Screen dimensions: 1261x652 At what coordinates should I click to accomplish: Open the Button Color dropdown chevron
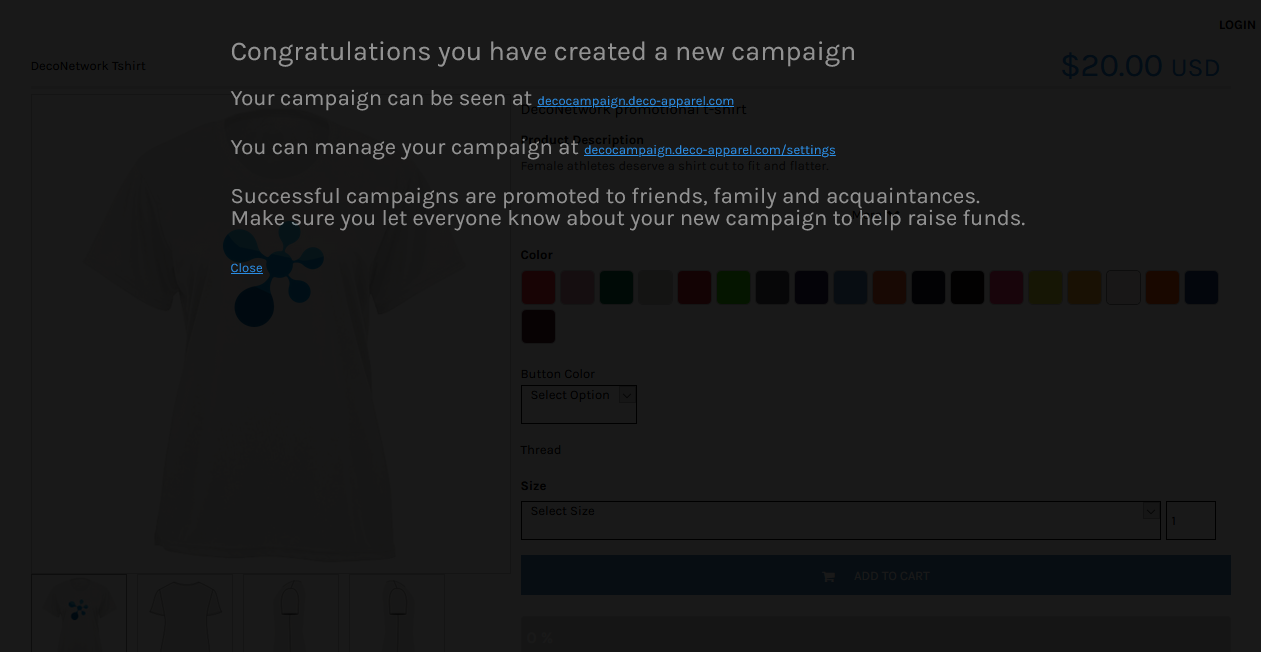tap(625, 394)
